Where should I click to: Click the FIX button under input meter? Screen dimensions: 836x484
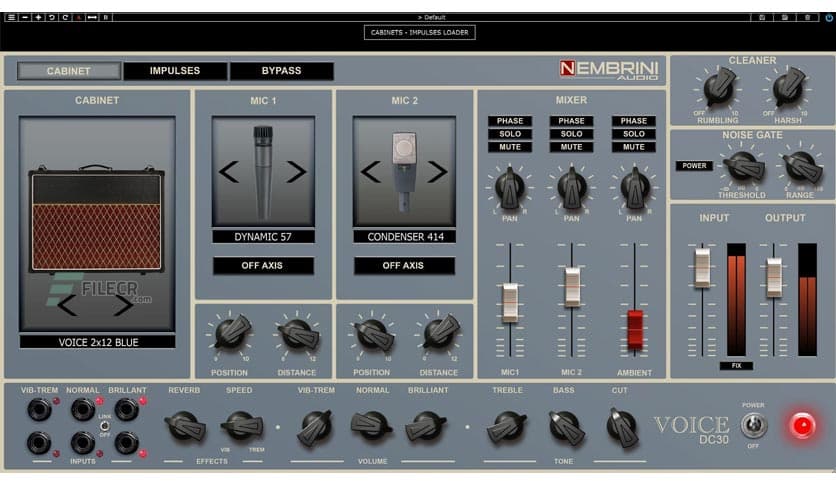pos(736,366)
